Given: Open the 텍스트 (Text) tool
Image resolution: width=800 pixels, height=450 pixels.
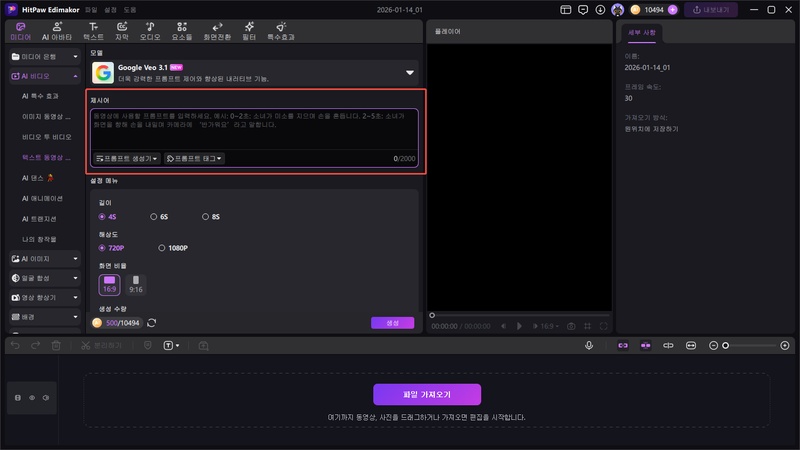Looking at the screenshot, I should pyautogui.click(x=93, y=31).
